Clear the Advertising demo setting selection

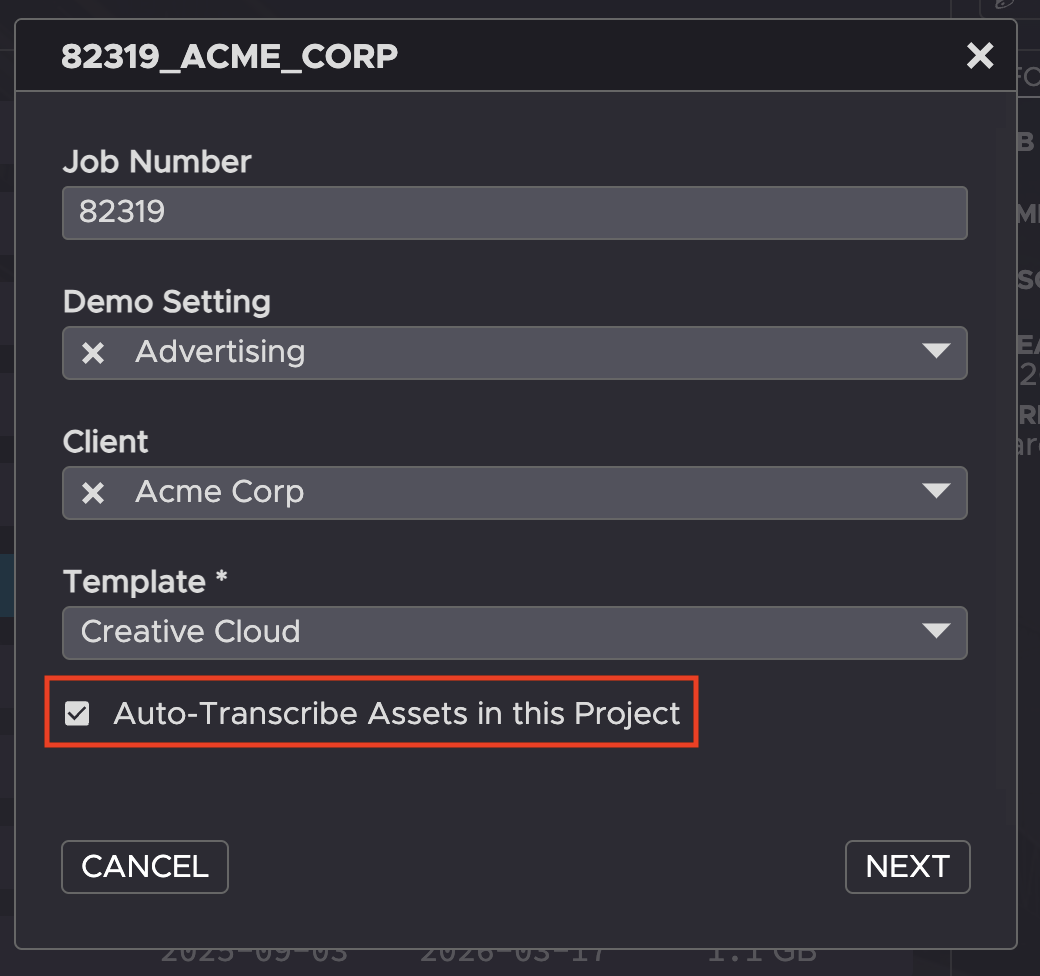tap(93, 353)
